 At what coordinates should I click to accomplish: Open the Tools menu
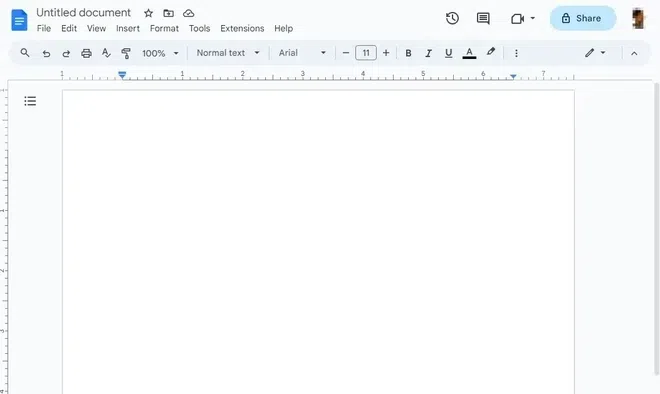point(199,29)
